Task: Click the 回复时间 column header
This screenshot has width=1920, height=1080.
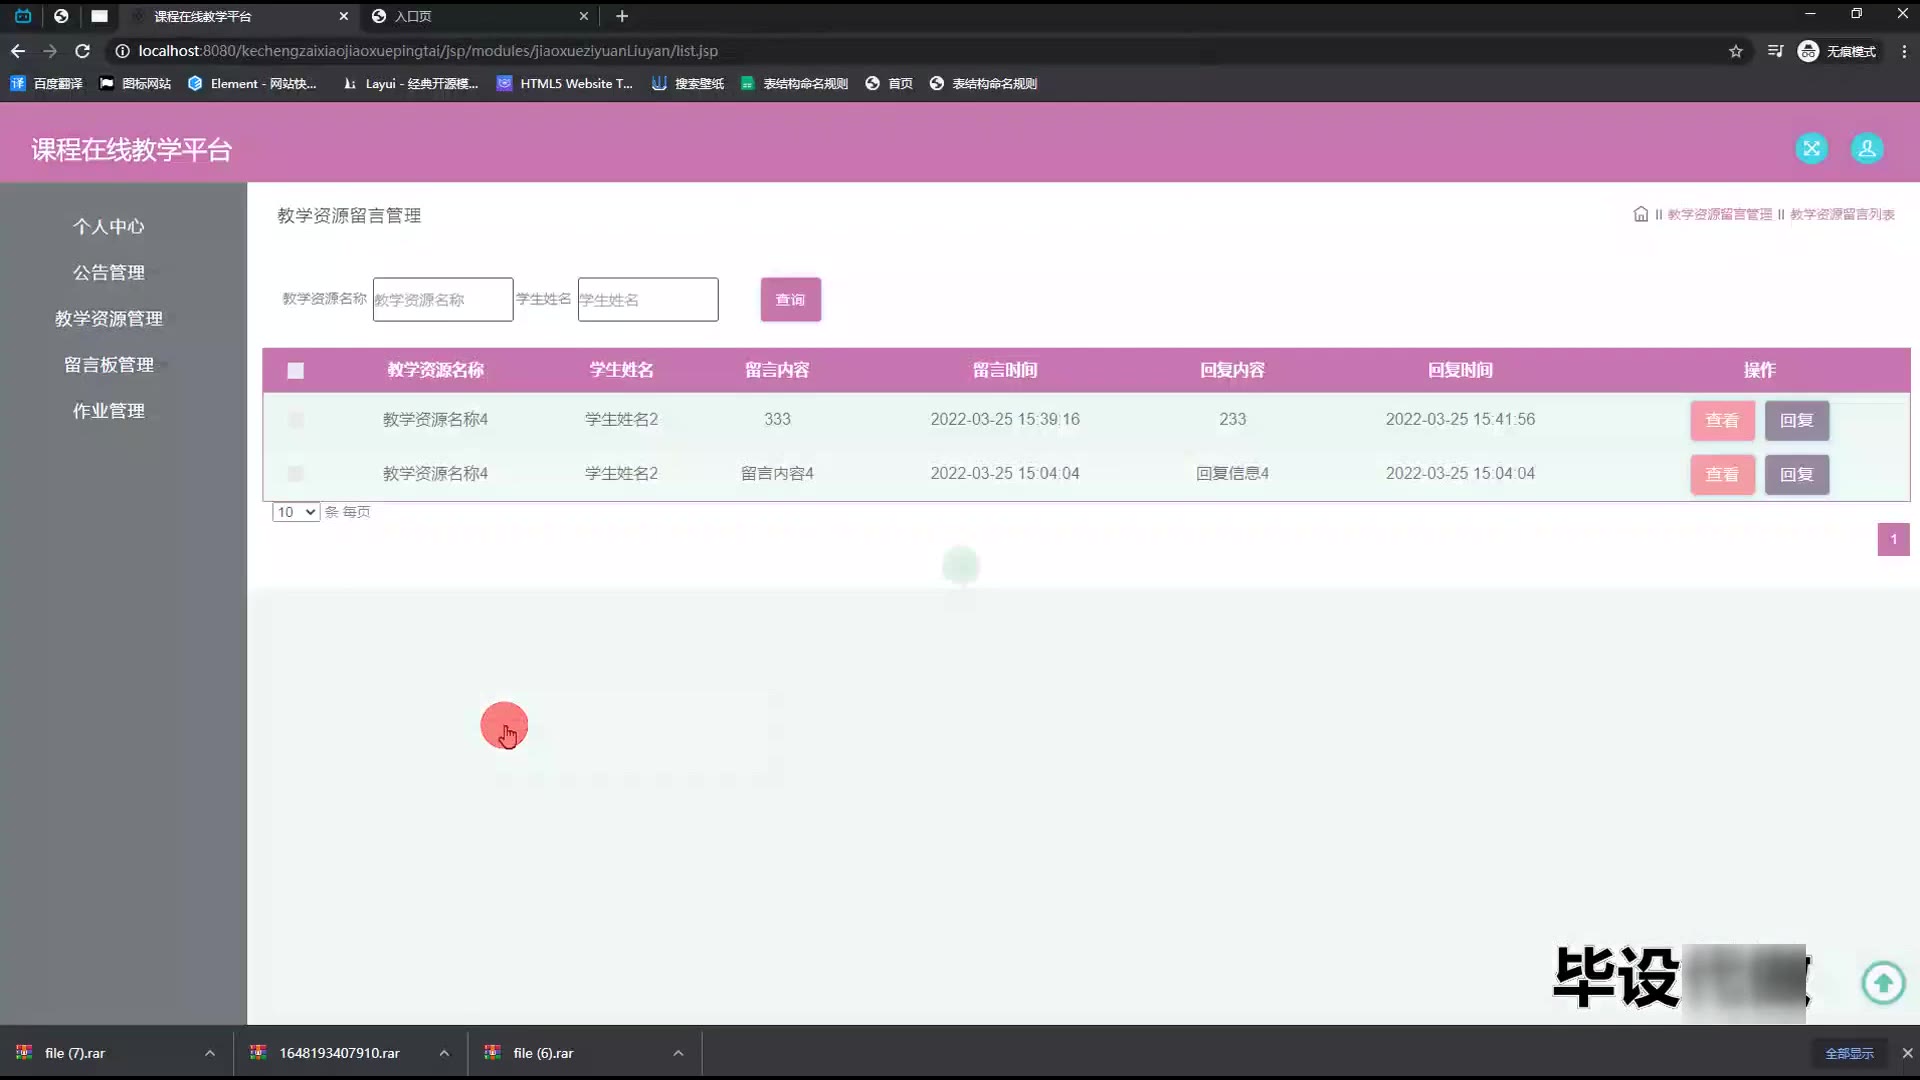Action: click(1460, 370)
